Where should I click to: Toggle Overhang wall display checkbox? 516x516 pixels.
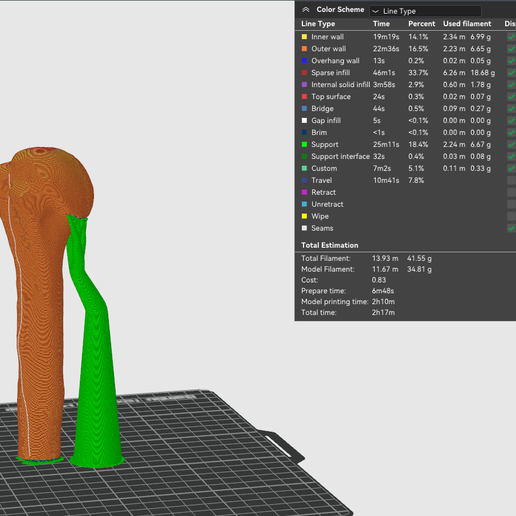(511, 61)
